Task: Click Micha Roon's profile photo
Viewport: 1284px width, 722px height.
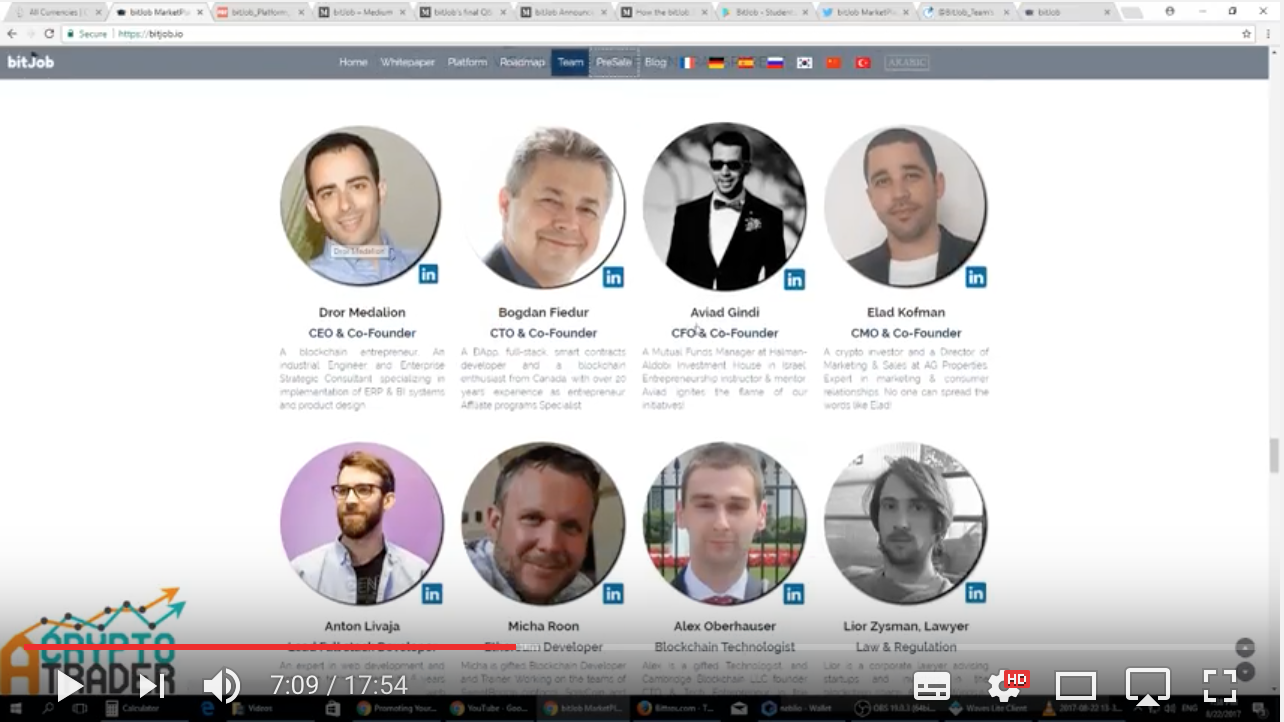Action: tap(543, 524)
